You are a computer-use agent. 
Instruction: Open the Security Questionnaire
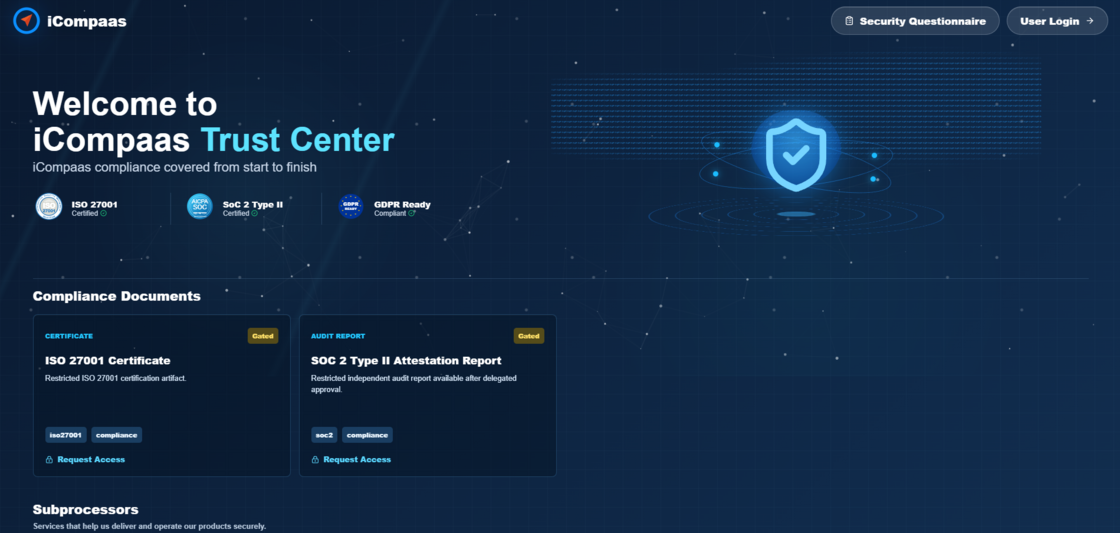coord(915,21)
